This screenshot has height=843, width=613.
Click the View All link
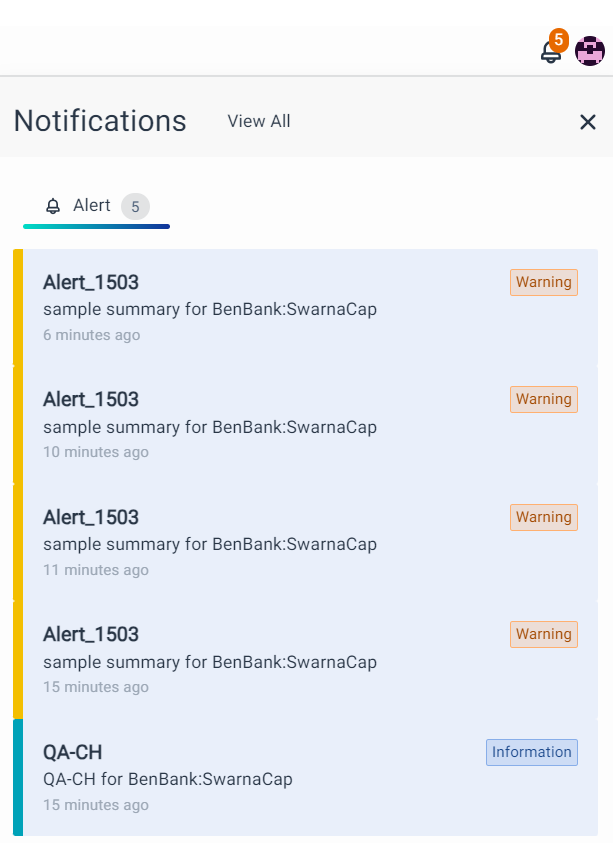click(259, 121)
